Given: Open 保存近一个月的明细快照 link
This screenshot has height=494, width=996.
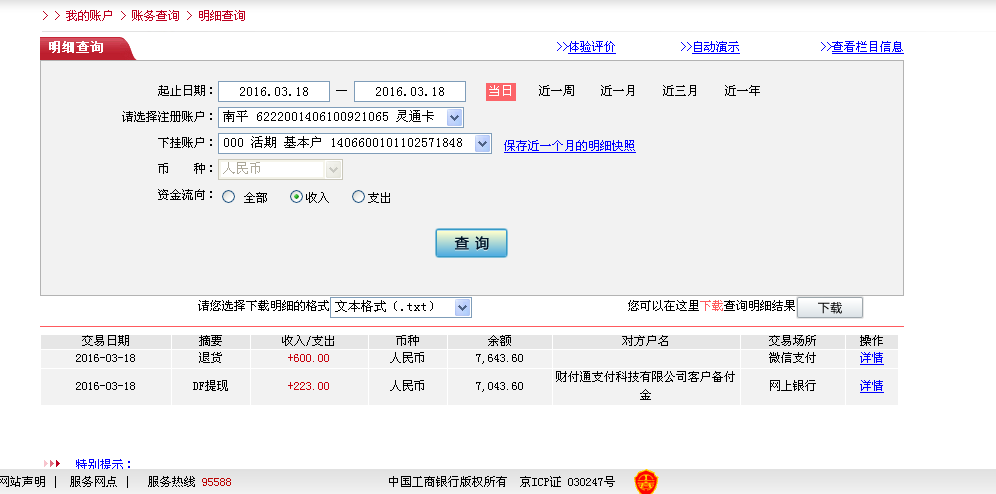Looking at the screenshot, I should [569, 146].
